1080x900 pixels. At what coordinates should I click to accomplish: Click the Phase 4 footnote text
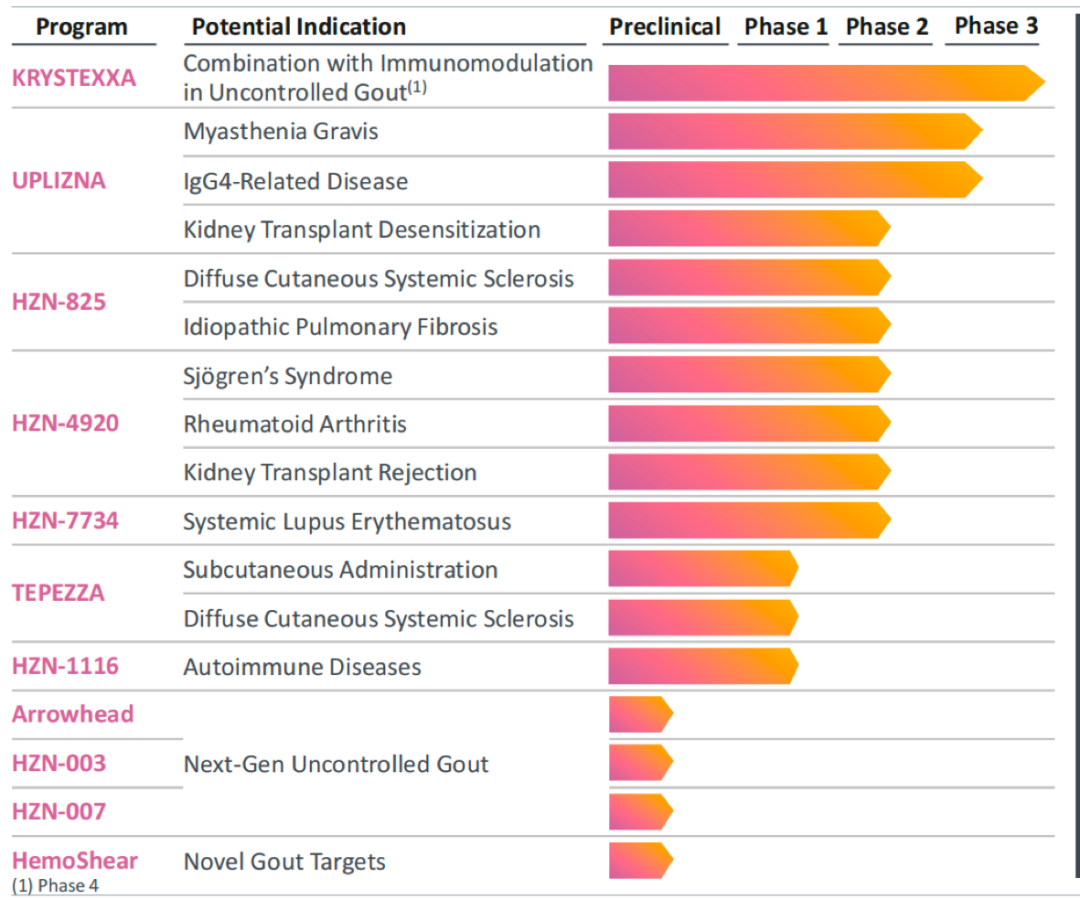tap(55, 885)
